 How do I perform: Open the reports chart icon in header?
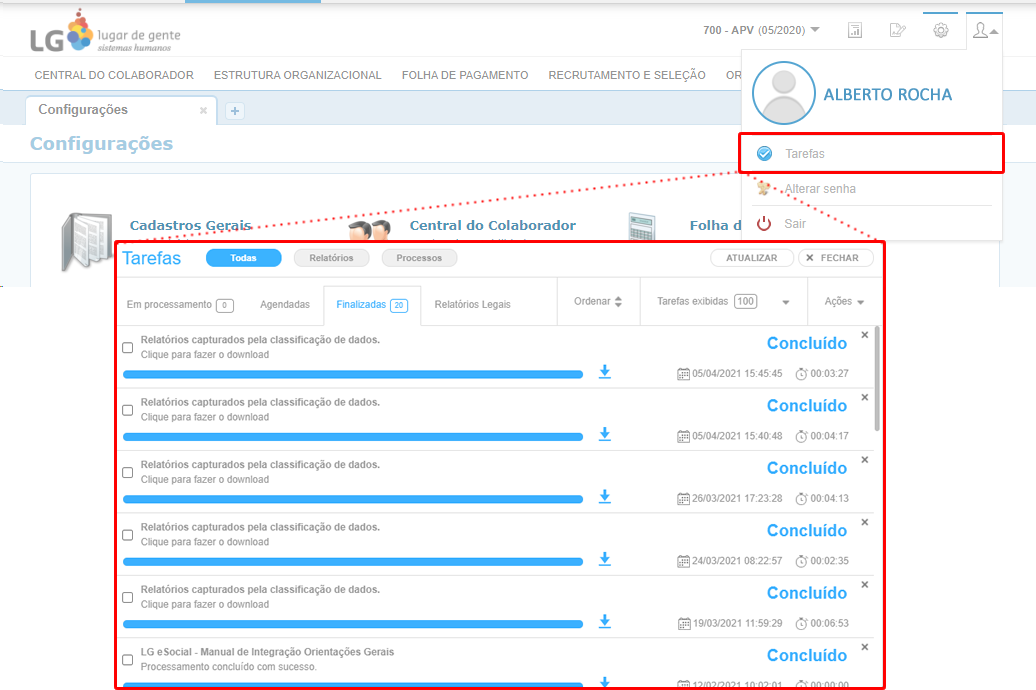click(855, 30)
